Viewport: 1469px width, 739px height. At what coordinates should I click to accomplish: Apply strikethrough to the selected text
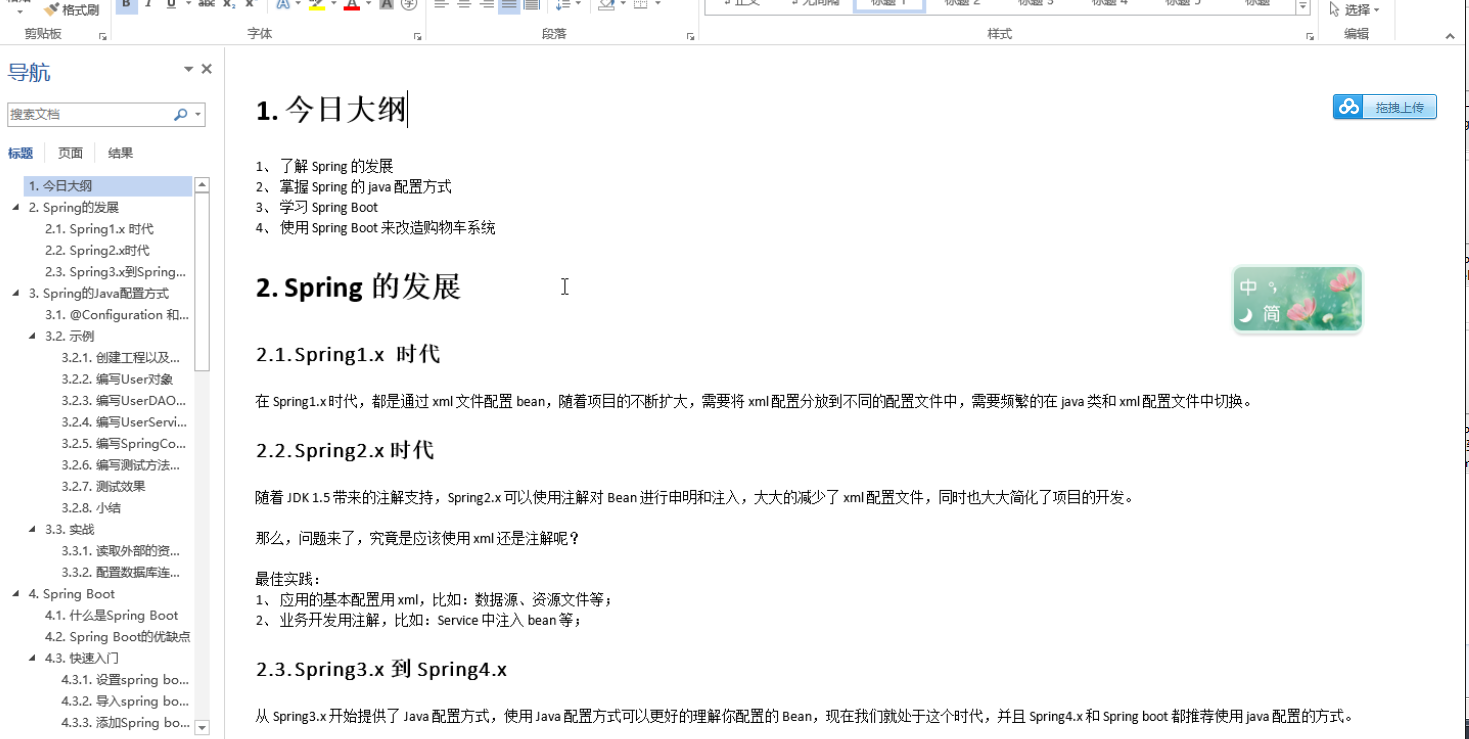click(206, 4)
